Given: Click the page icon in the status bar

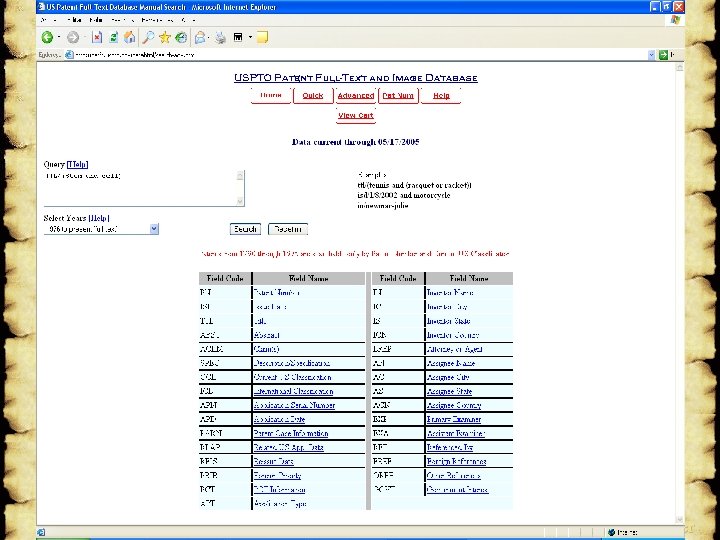Looking at the screenshot, I should 41,532.
